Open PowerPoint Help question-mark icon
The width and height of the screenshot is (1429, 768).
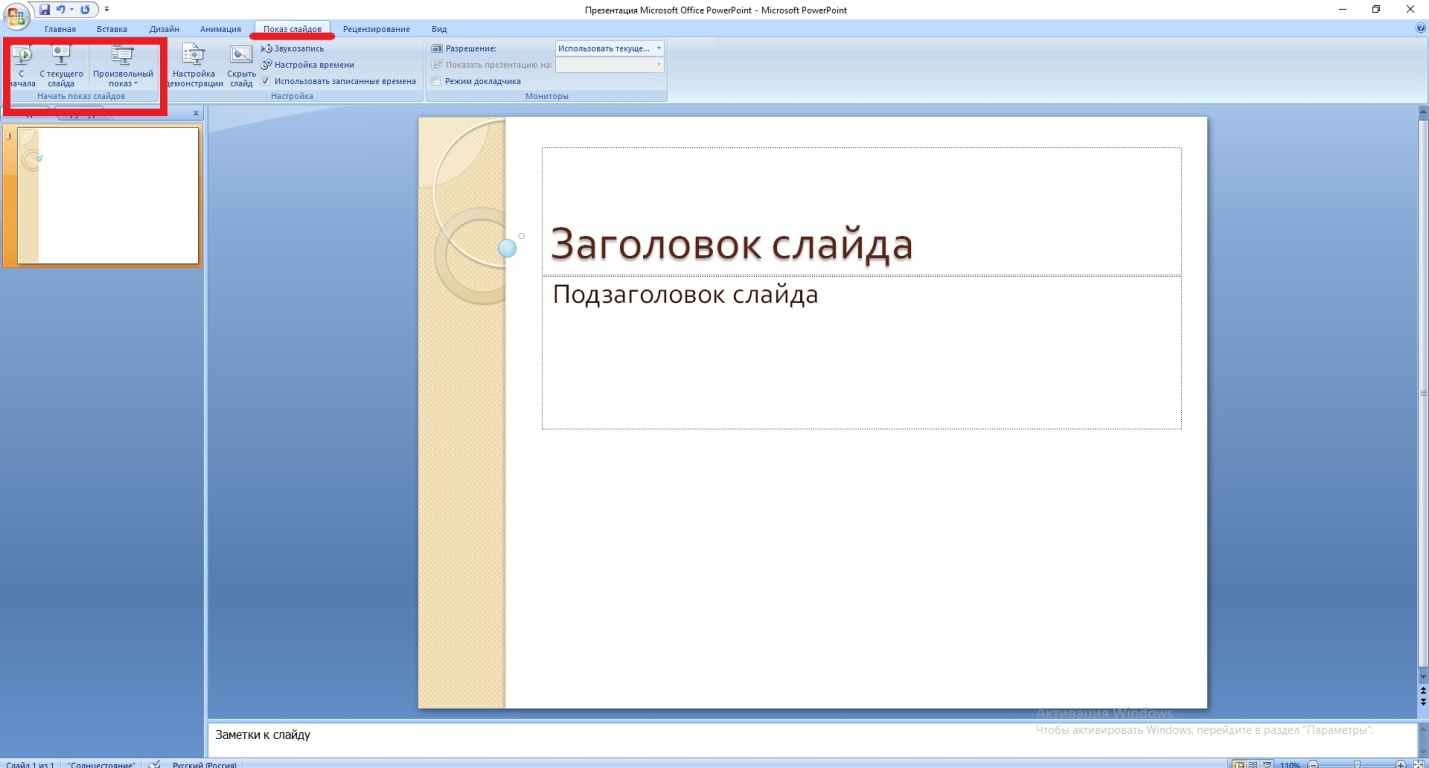(x=1422, y=29)
